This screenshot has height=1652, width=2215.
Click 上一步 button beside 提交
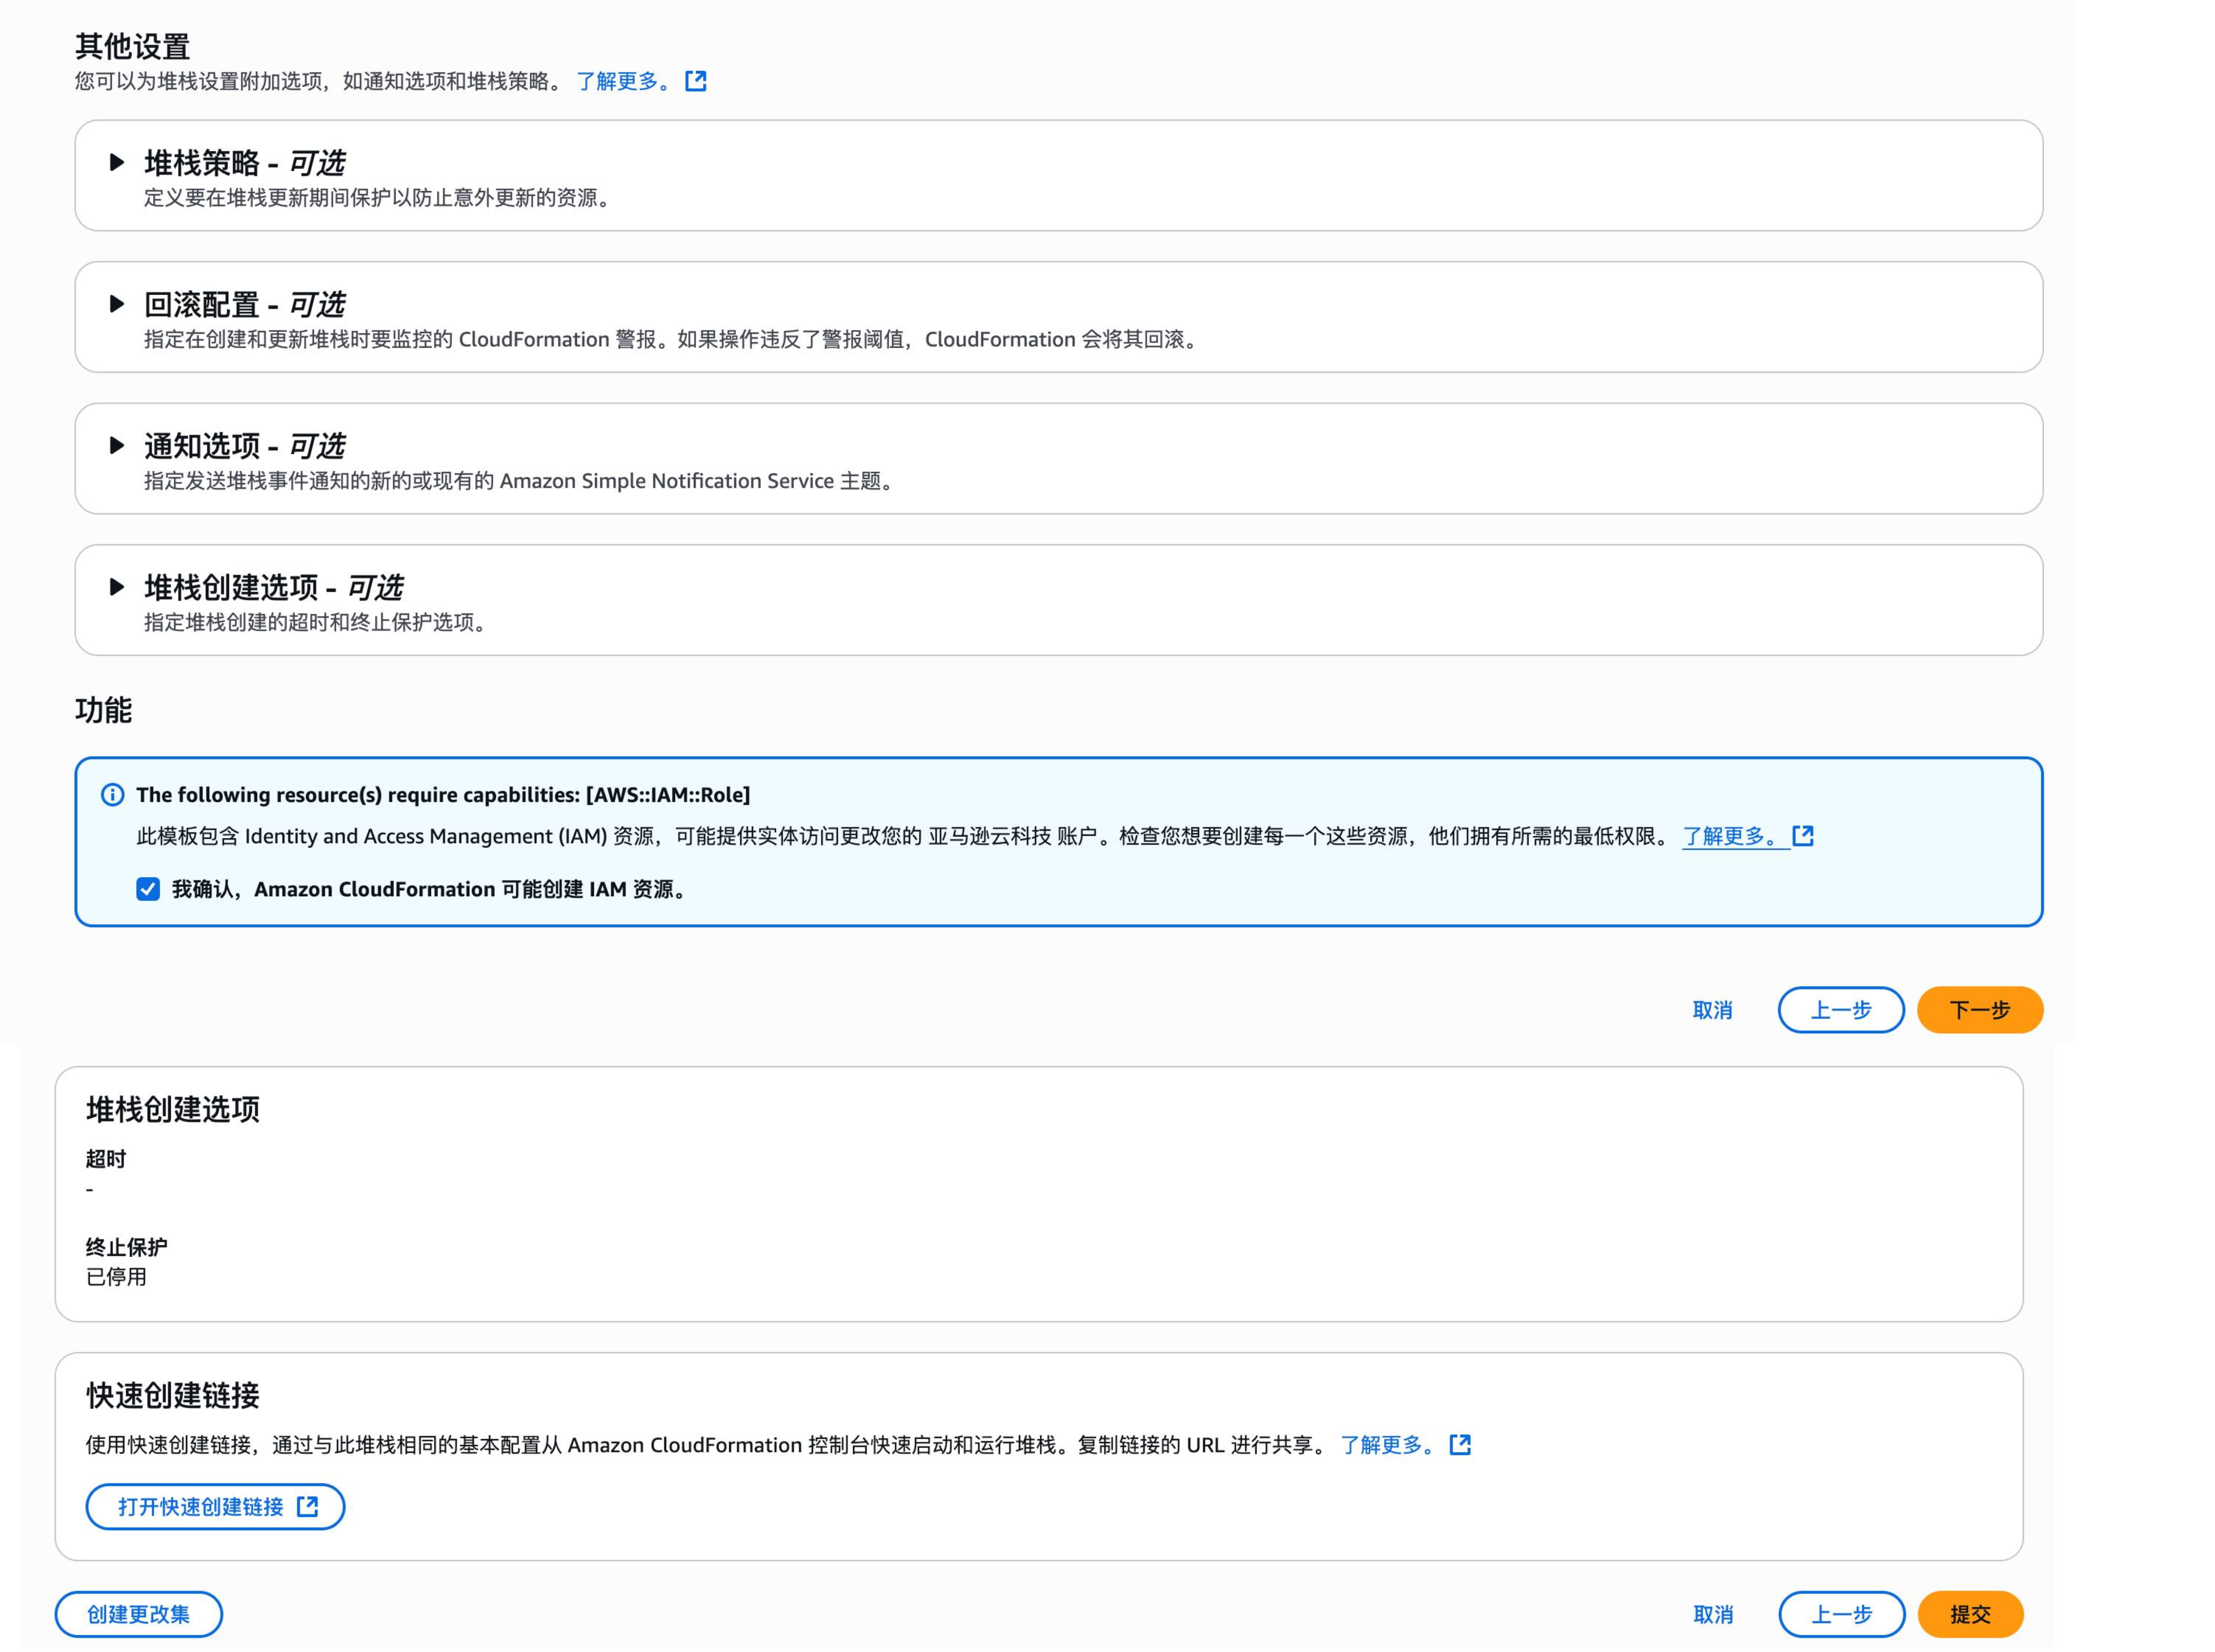click(x=1841, y=1614)
